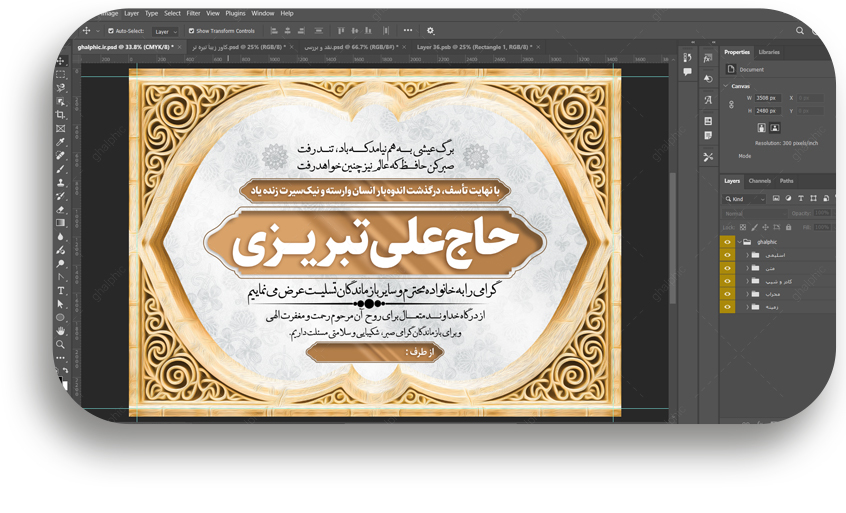Select the Crop tool
The image size is (846, 513).
(61, 115)
